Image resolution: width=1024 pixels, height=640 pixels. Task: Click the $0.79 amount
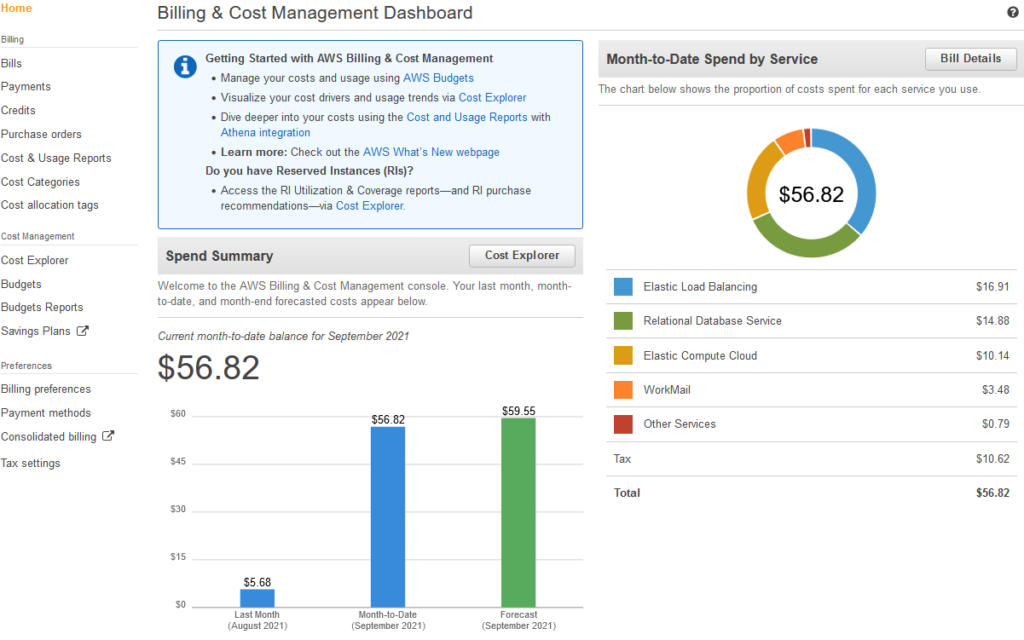point(996,424)
